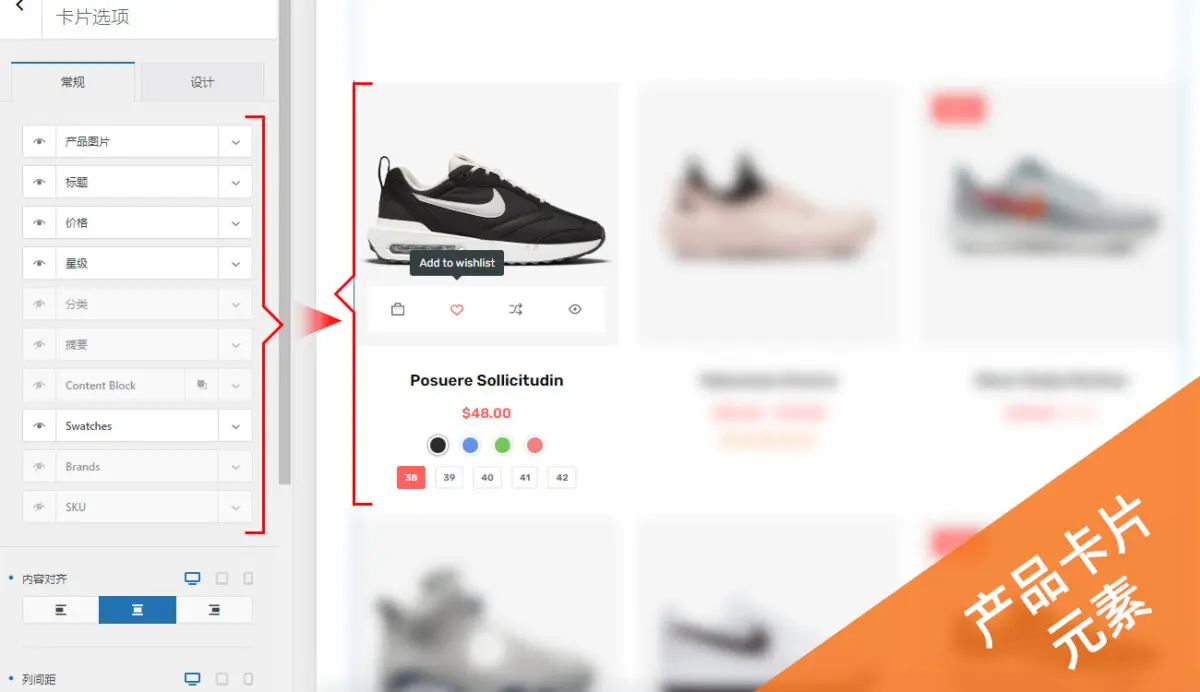Duplicate the Content Block element
Screen dimensions: 1200x692
(202, 385)
